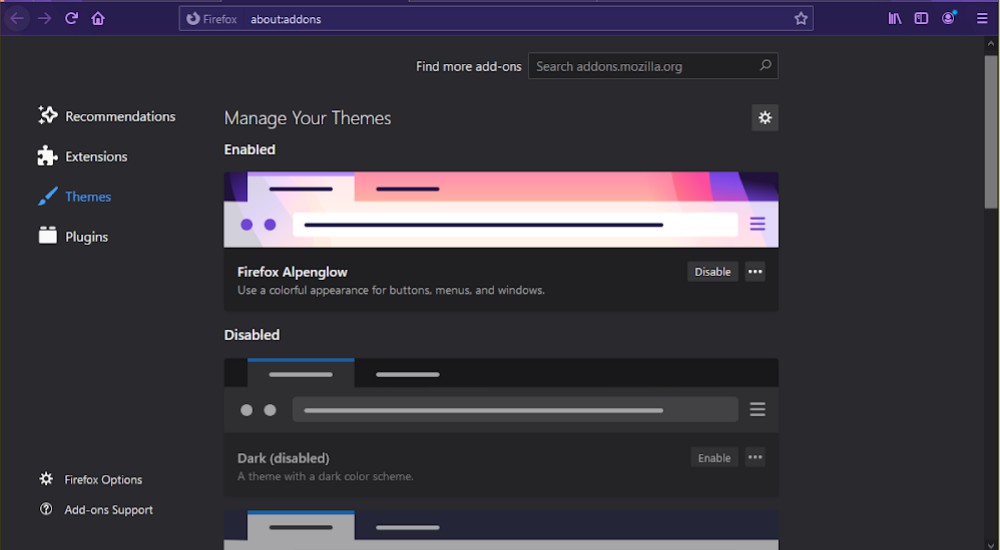Click the Themes paintbrush icon
This screenshot has width=1000, height=550.
47,197
